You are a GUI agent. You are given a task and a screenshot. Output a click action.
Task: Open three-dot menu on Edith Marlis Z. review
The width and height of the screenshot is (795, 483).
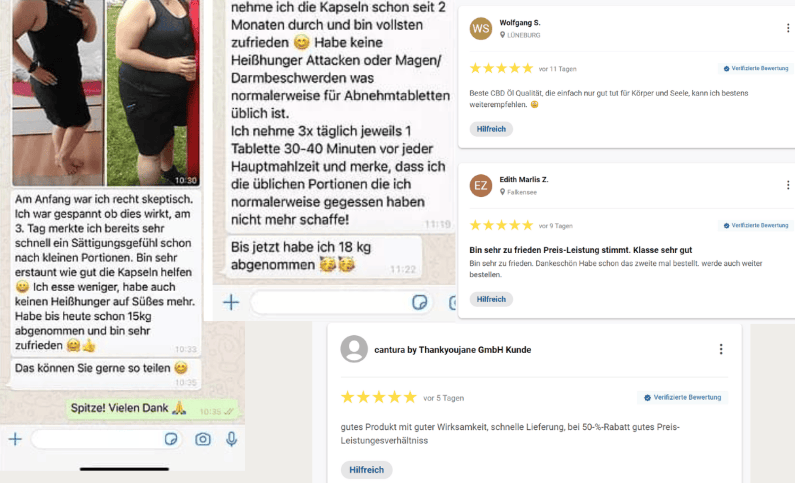(788, 185)
